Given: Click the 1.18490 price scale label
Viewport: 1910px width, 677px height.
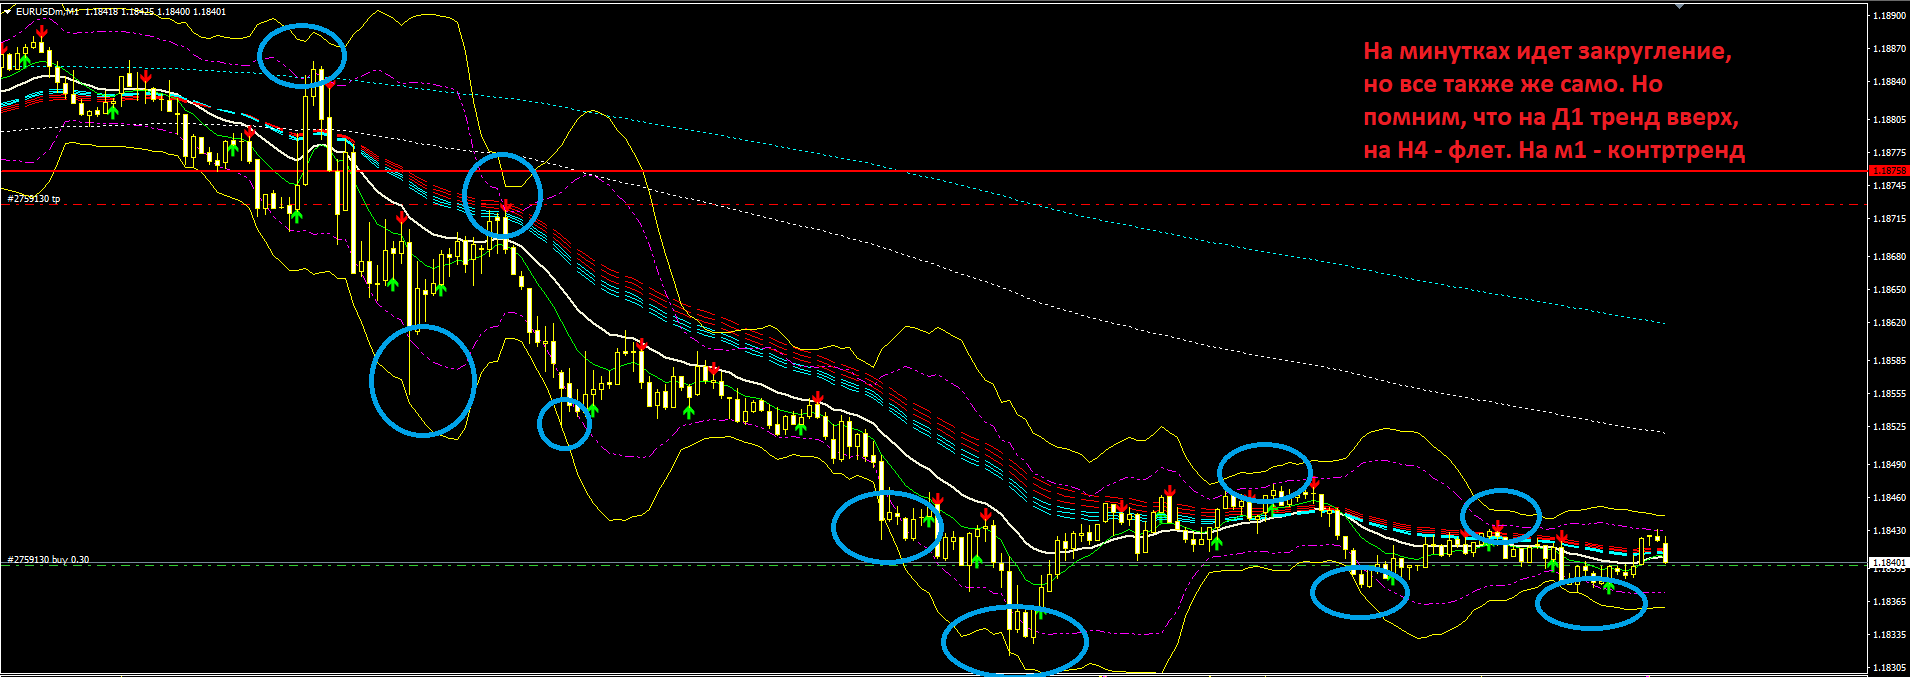Looking at the screenshot, I should (1889, 465).
